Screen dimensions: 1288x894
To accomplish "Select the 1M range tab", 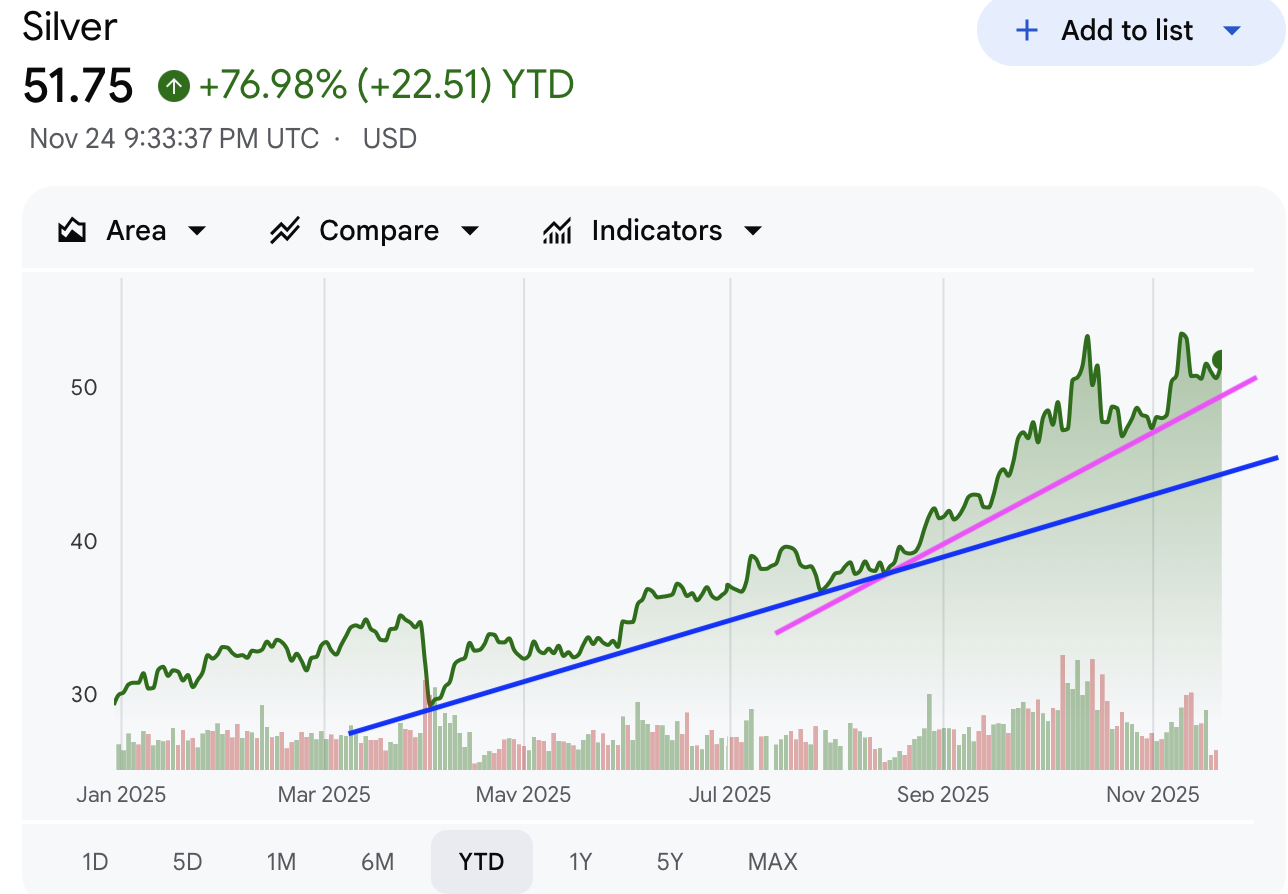I will point(281,861).
